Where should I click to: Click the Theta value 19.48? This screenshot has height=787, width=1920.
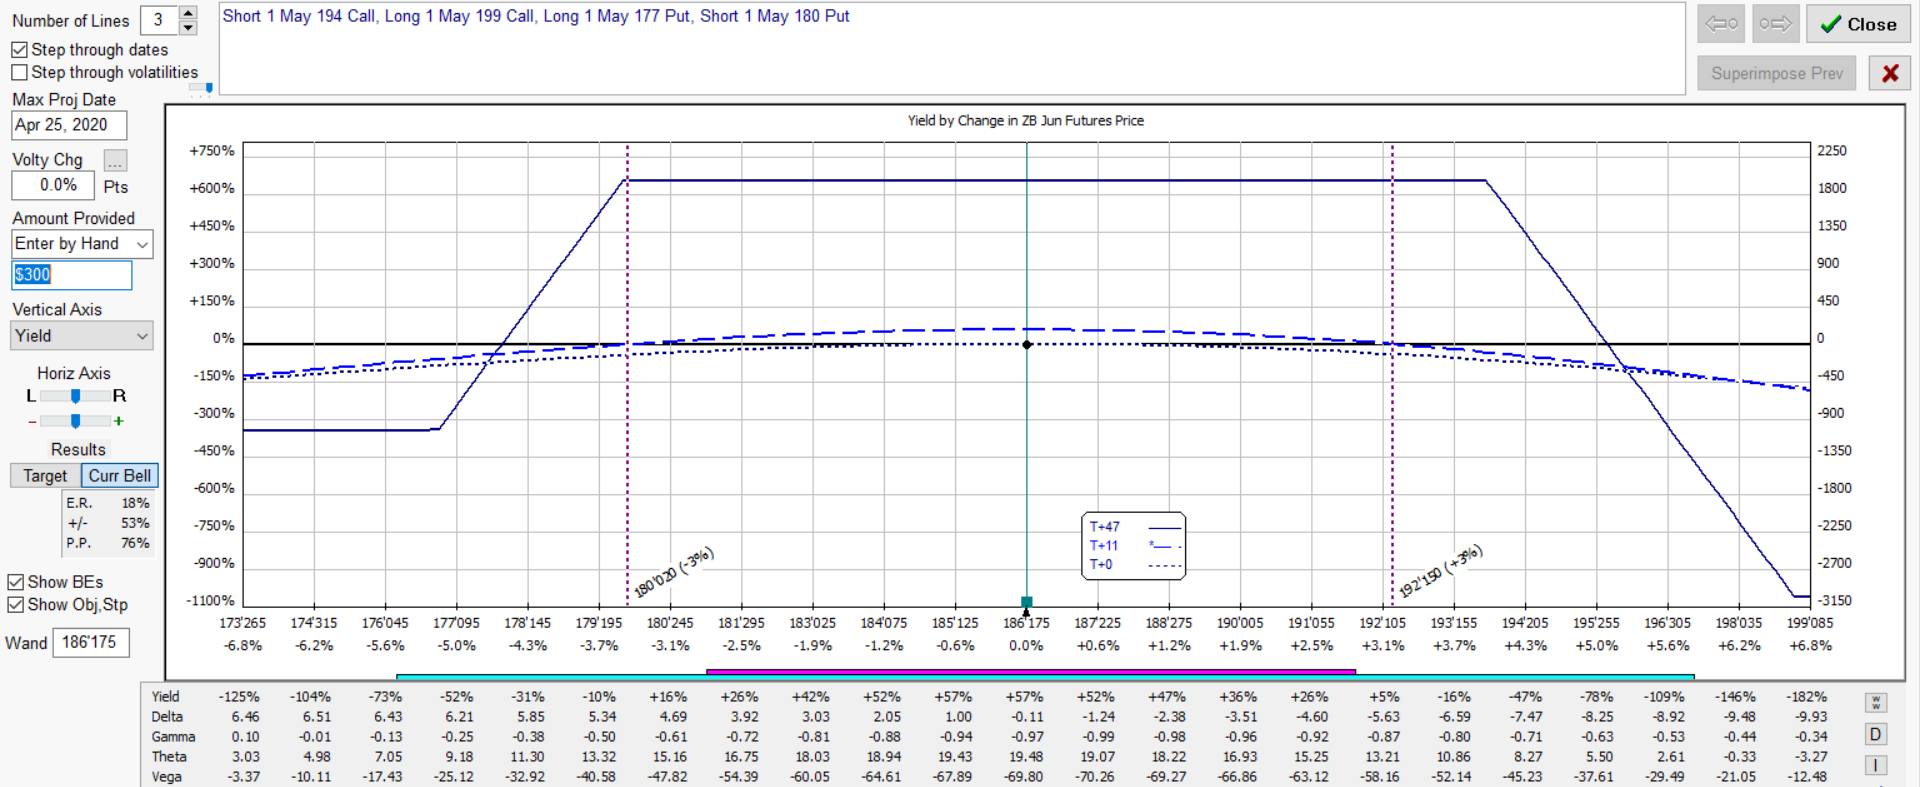point(1026,757)
